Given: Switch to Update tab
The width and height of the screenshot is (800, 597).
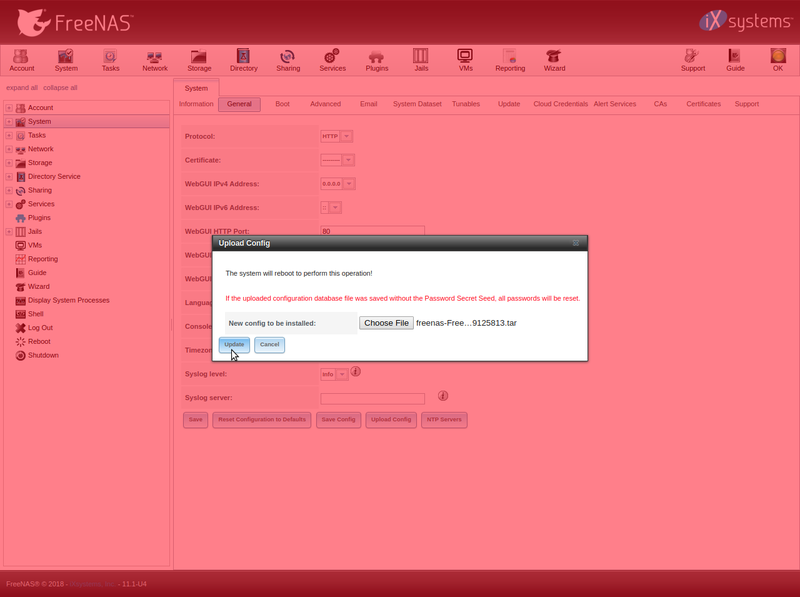Looking at the screenshot, I should (509, 104).
